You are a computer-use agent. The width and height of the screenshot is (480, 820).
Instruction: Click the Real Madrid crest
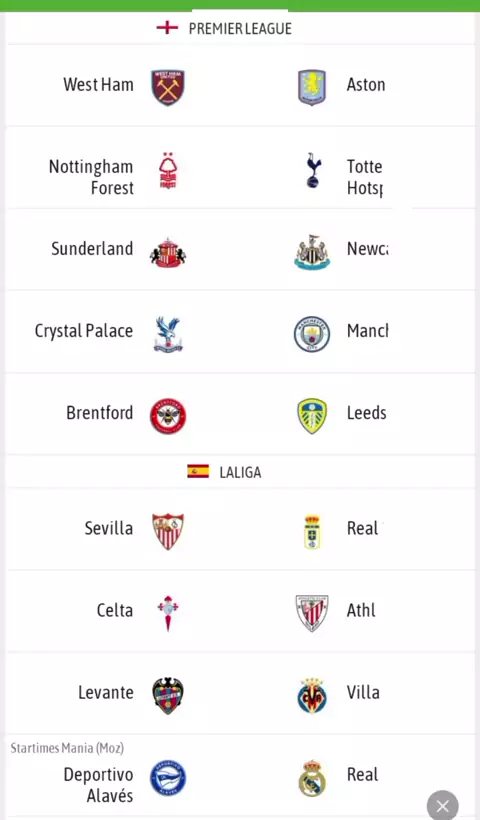[x=312, y=778]
